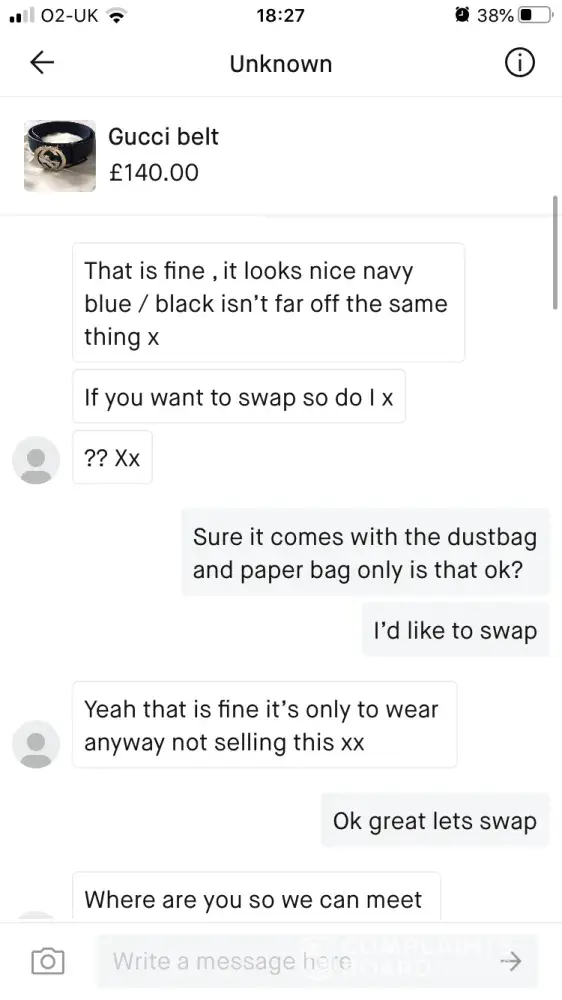Open the Gucci belt thumbnail image
This screenshot has height=1000, width=562.
[x=60, y=156]
